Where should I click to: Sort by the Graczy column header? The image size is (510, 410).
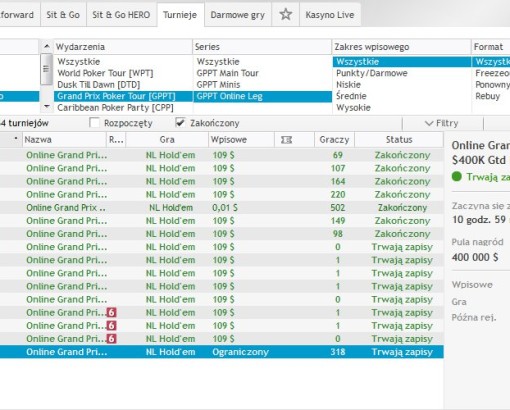pyautogui.click(x=334, y=140)
